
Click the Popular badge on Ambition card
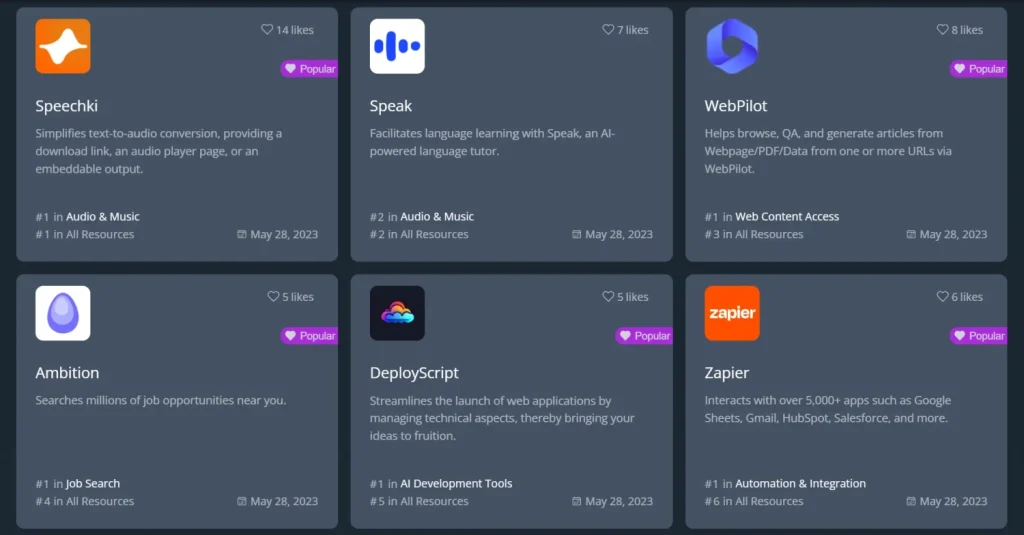310,336
